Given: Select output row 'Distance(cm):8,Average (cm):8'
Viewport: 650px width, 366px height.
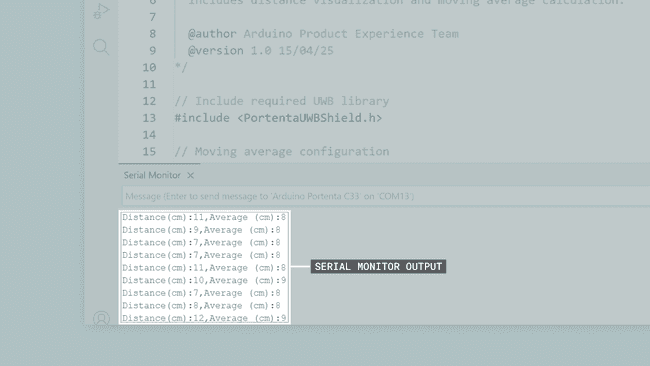Looking at the screenshot, I should [201, 306].
